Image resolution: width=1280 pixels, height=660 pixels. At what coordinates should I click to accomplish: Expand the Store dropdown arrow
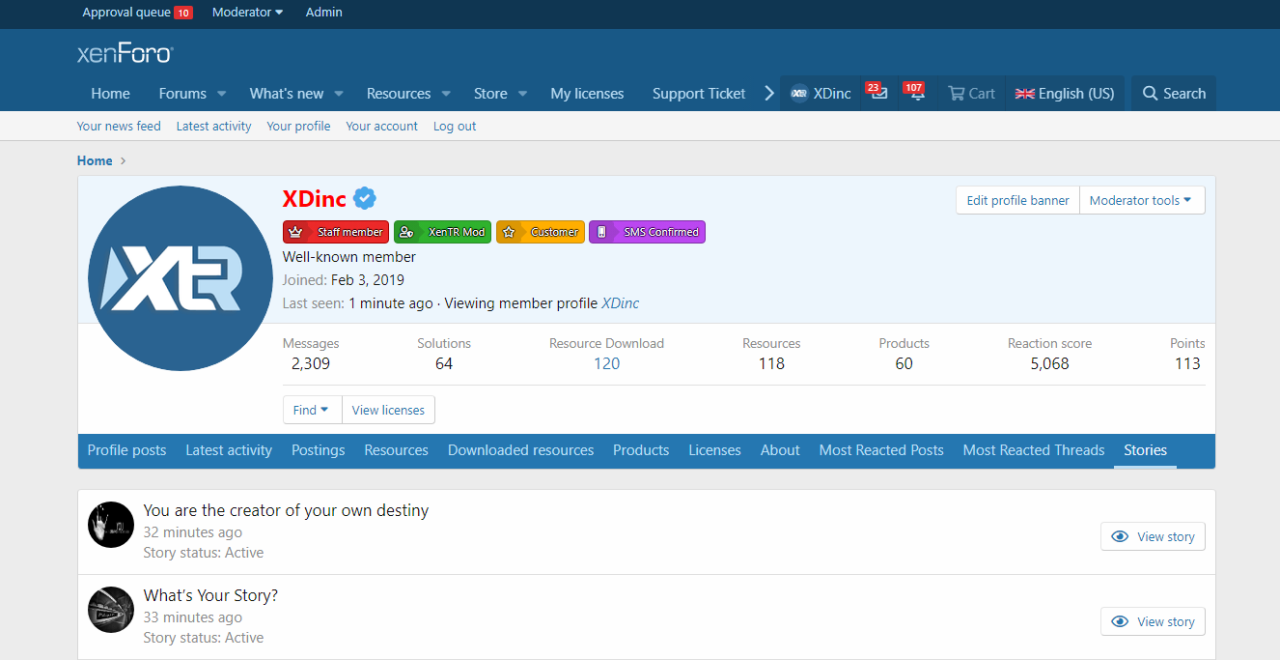pos(522,93)
